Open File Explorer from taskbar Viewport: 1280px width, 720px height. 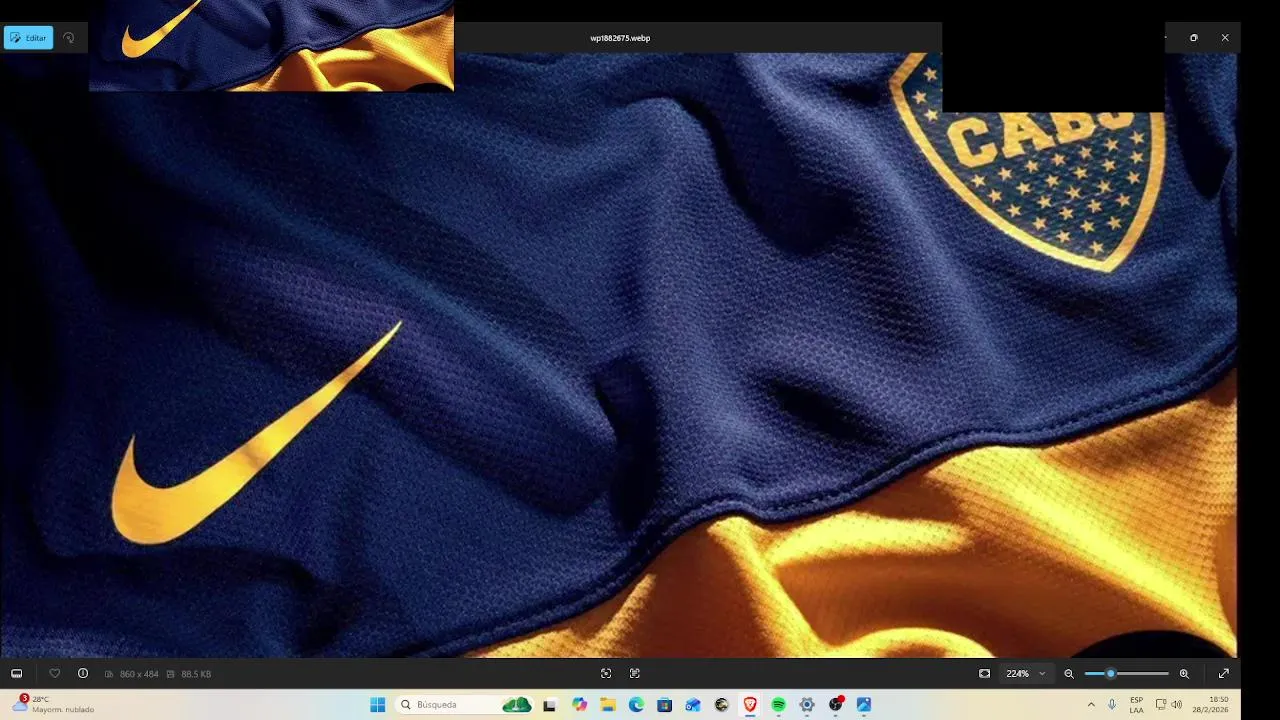click(x=608, y=705)
